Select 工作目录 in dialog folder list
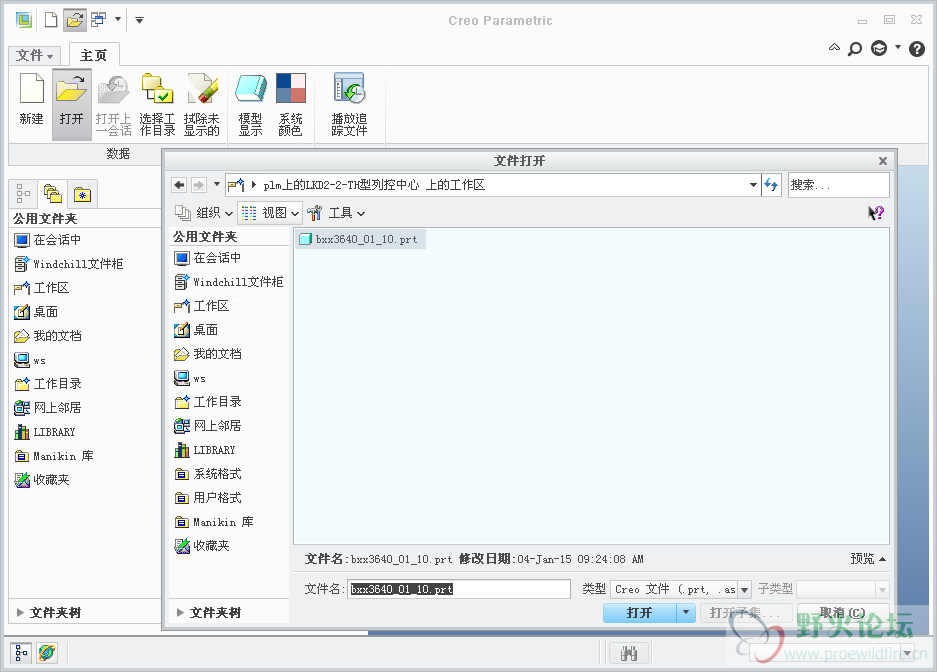 (x=208, y=402)
